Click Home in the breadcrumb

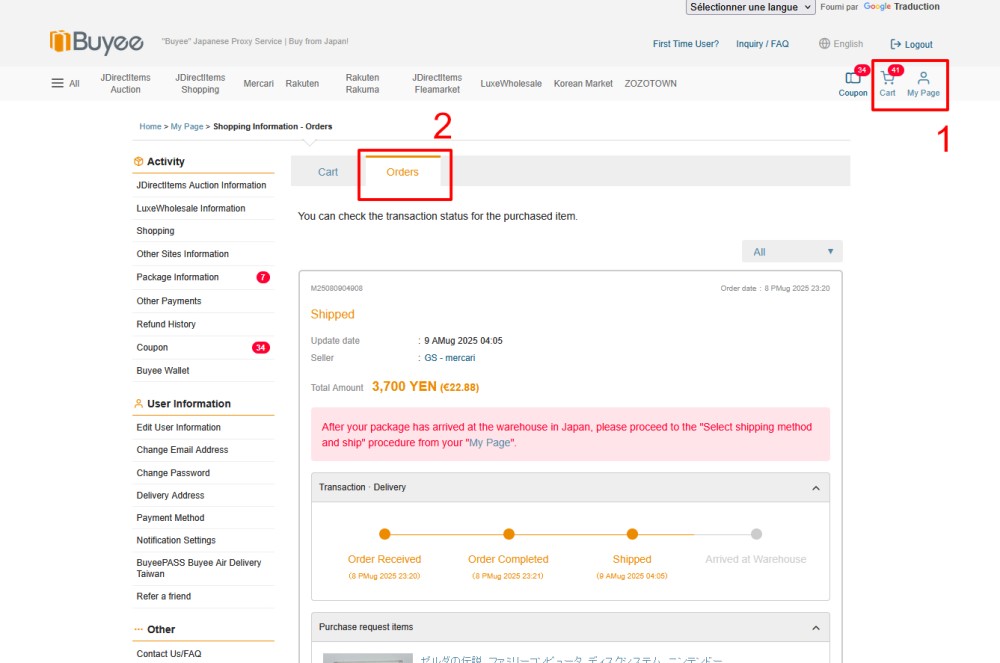pos(151,126)
